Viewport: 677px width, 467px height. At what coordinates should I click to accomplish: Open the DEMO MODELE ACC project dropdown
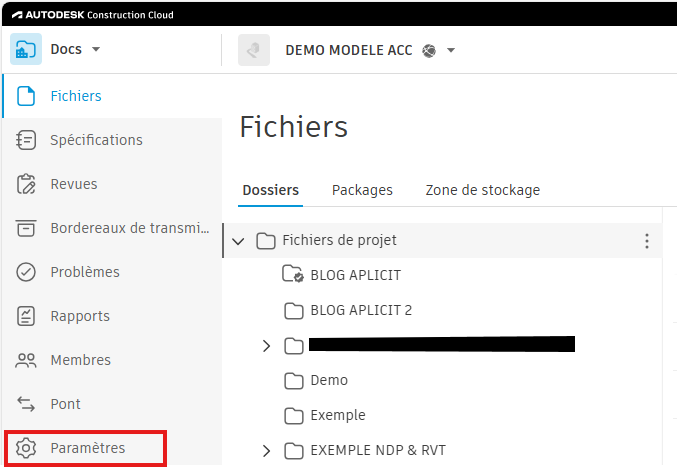click(451, 50)
